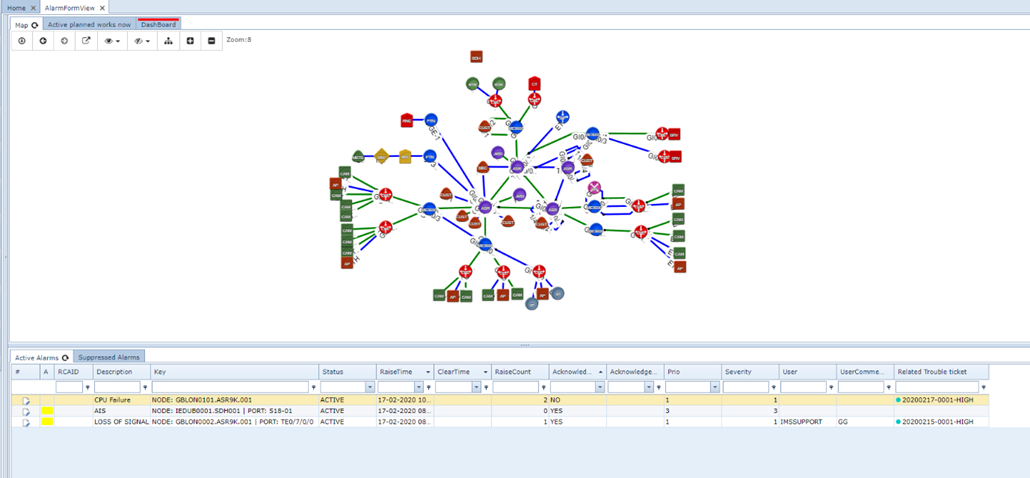The width and height of the screenshot is (1030, 478).
Task: Expand the Status filter dropdown
Action: (x=370, y=387)
